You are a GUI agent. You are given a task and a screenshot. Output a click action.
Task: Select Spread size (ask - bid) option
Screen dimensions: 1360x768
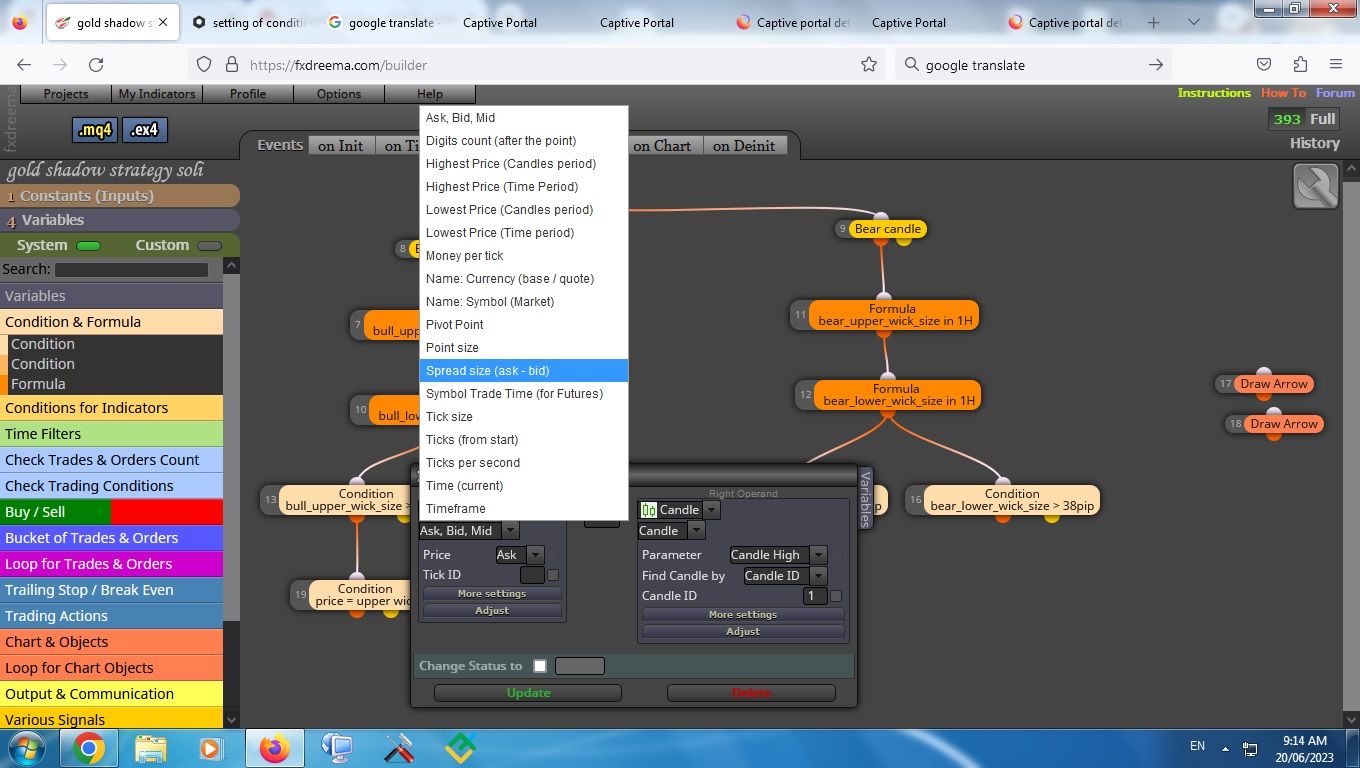tap(524, 371)
